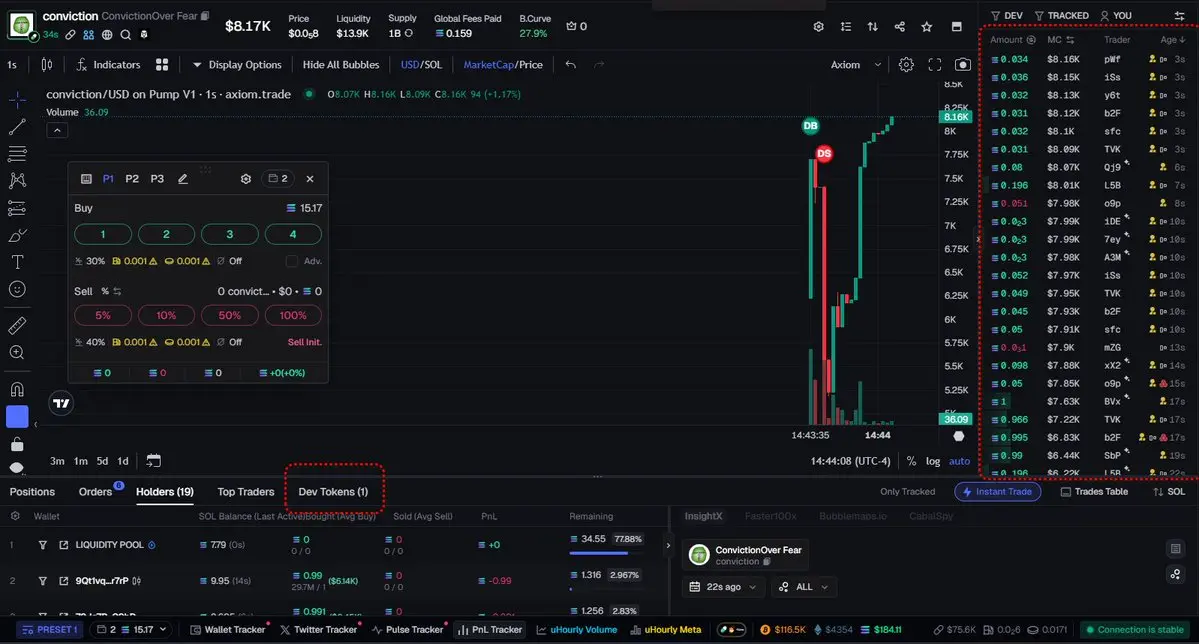
Task: Change the 1s chart interval
Action: click(x=12, y=65)
